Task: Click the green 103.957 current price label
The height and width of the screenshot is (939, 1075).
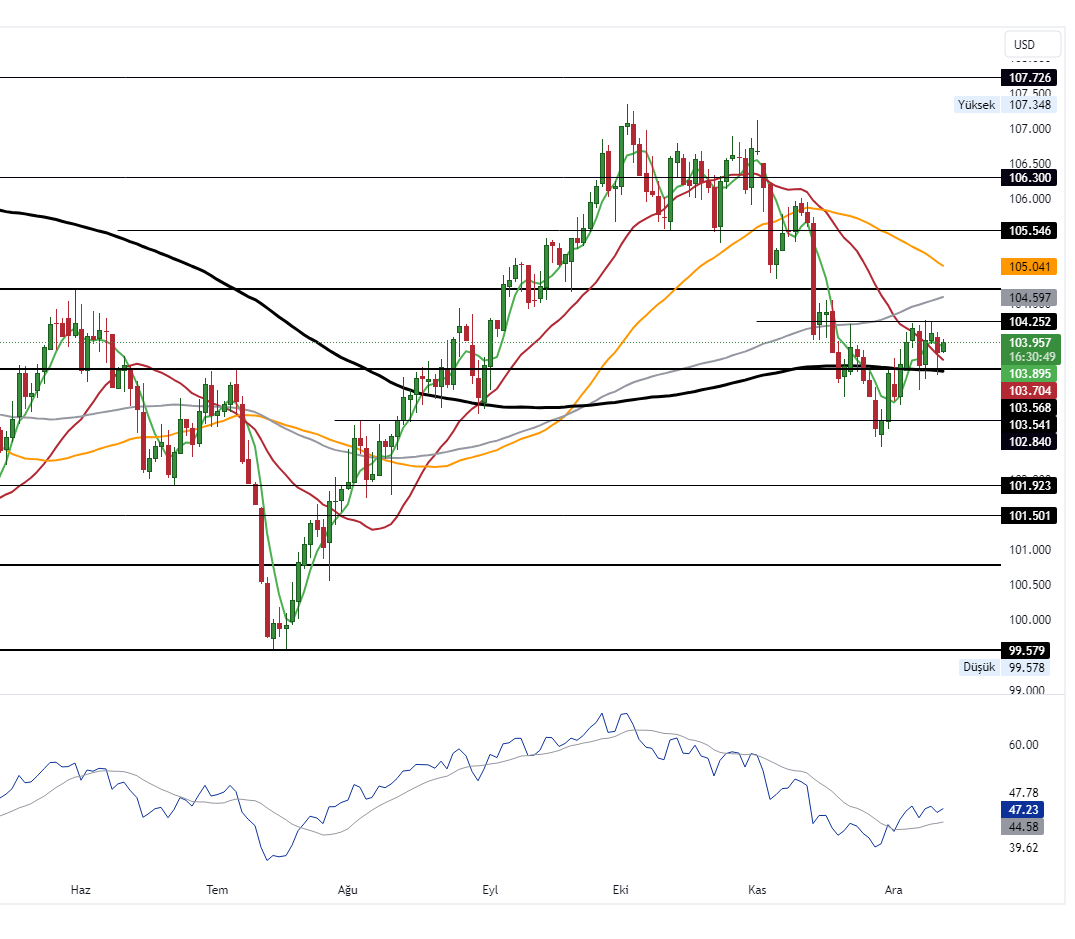Action: coord(1029,343)
